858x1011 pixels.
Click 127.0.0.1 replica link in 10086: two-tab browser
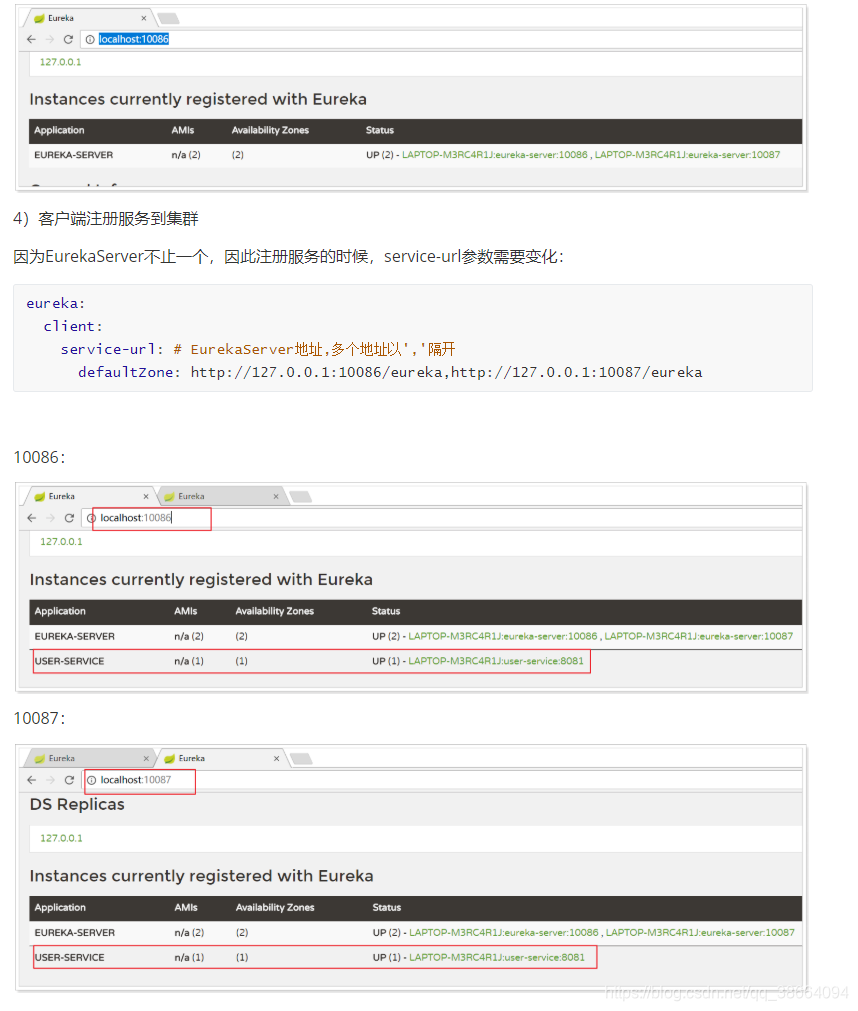pyautogui.click(x=61, y=542)
